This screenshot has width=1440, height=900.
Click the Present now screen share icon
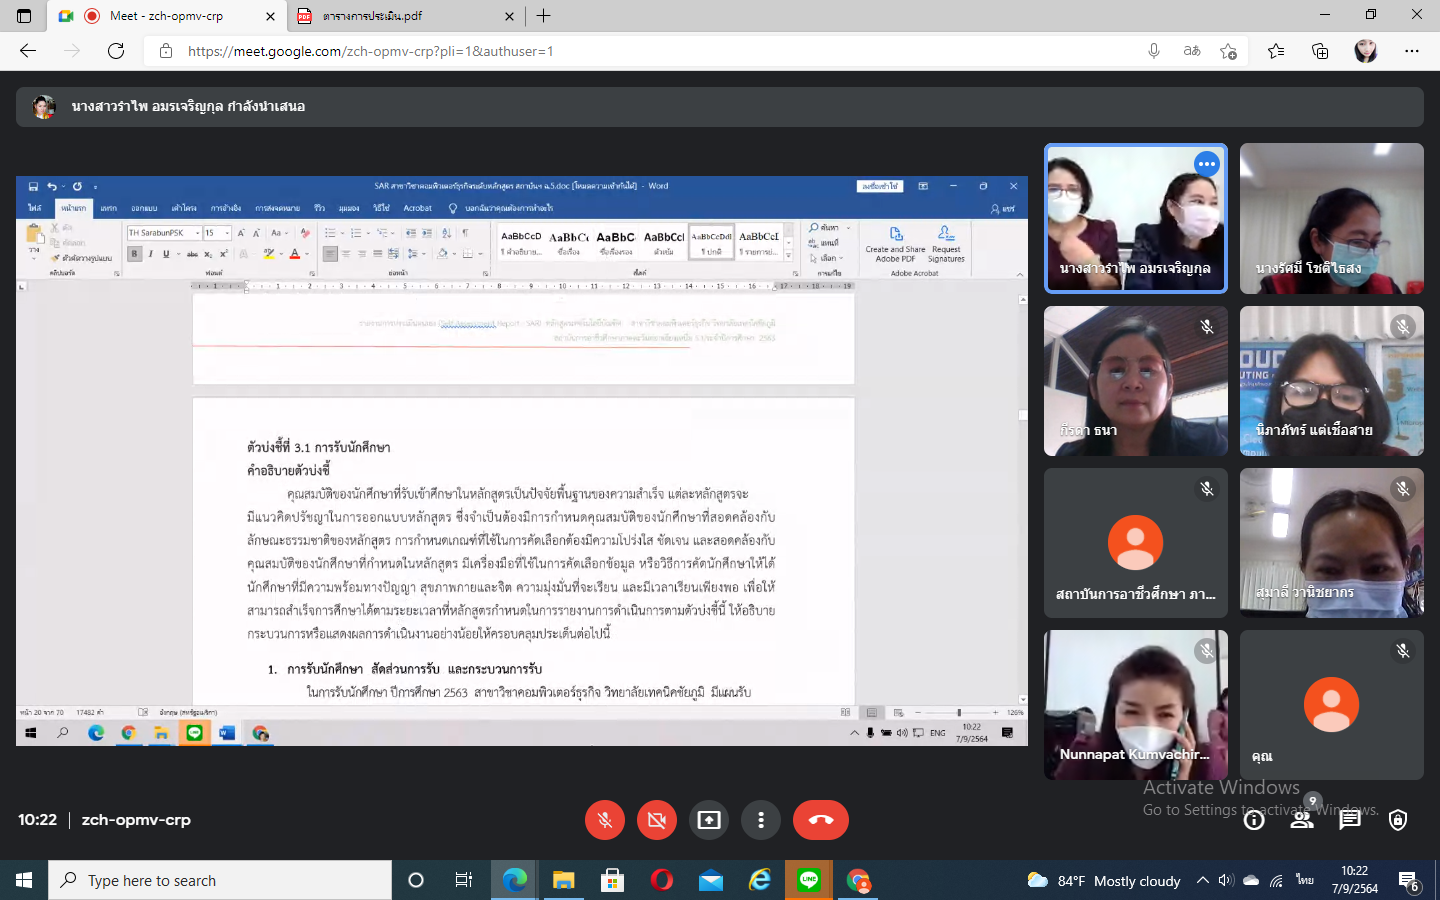coord(709,820)
